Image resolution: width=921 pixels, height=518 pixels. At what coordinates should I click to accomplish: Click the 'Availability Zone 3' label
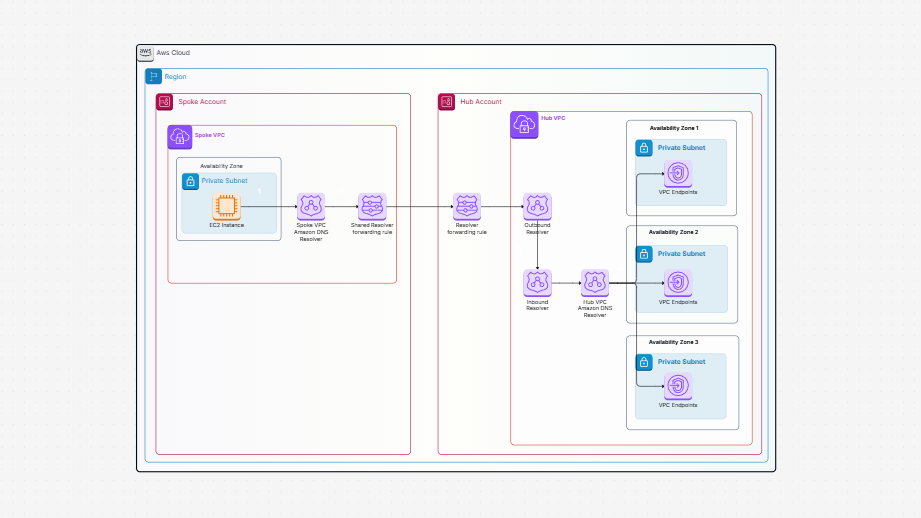tap(673, 342)
